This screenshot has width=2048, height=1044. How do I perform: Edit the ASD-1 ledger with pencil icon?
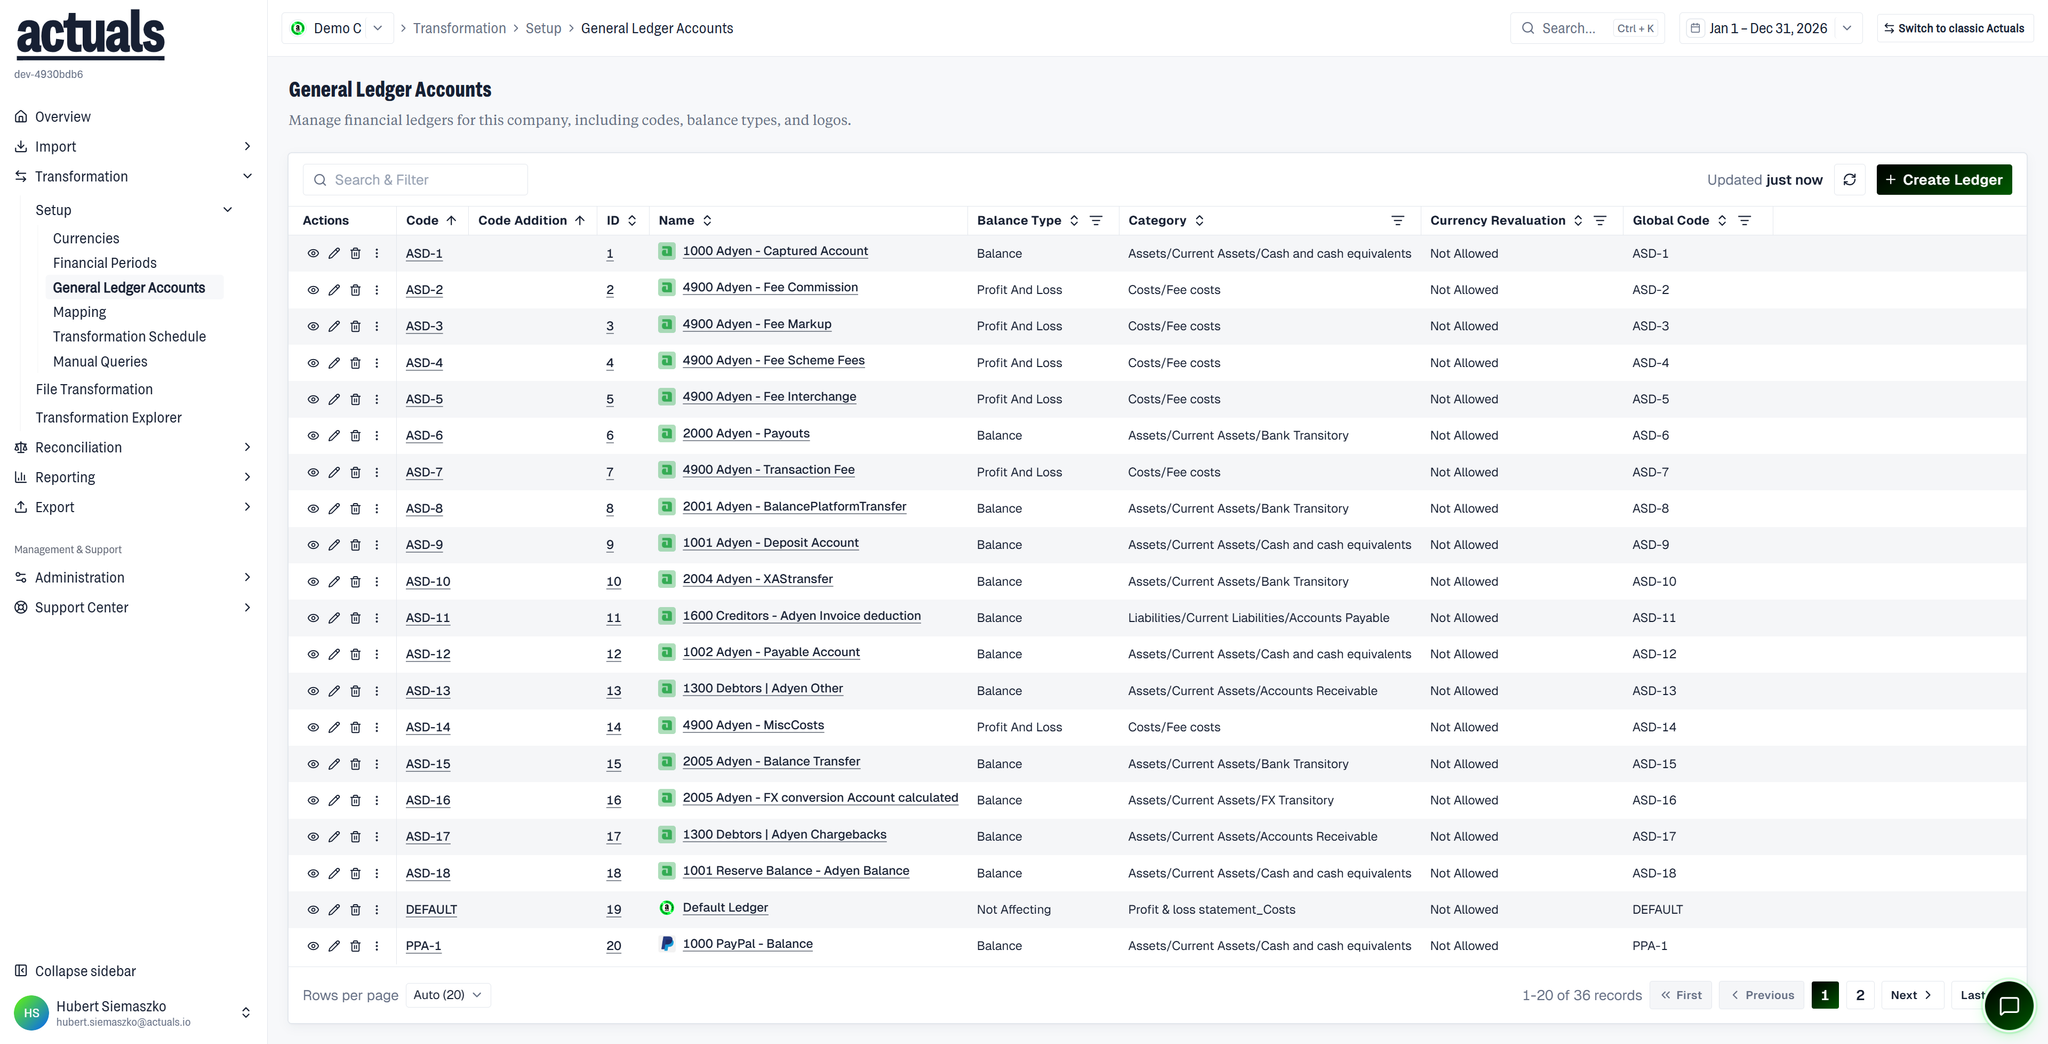tap(334, 254)
